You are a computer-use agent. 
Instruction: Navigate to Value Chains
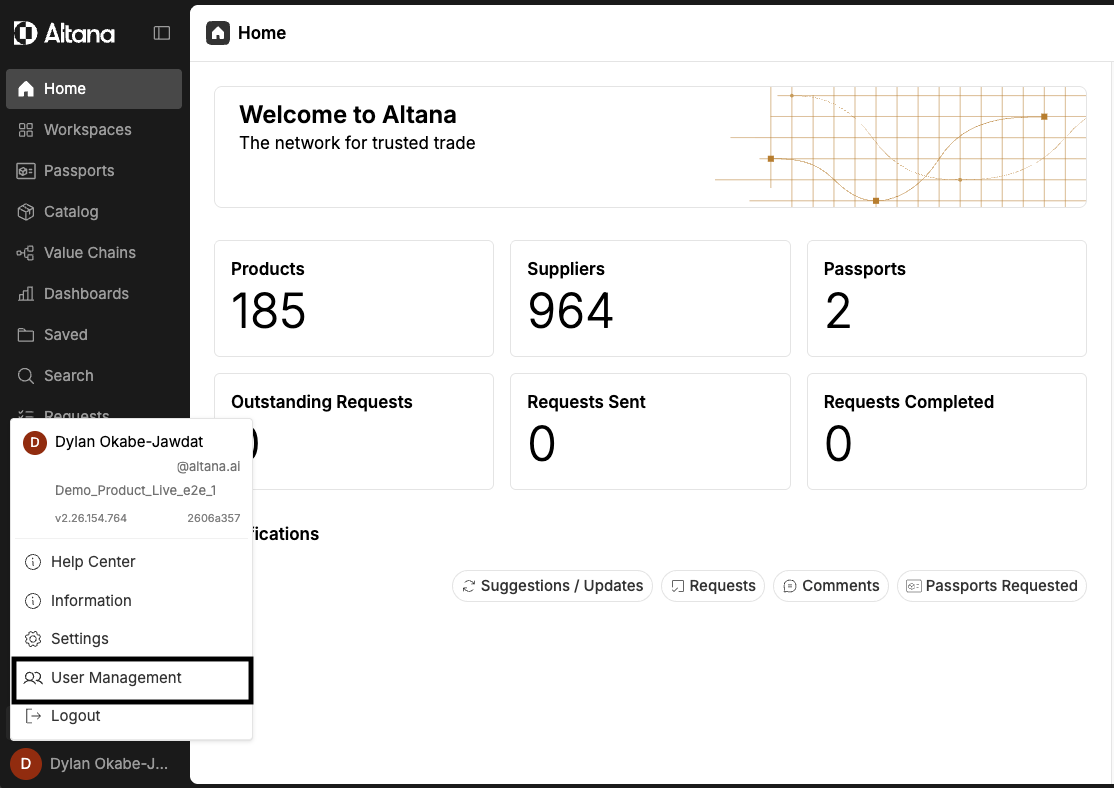pyautogui.click(x=94, y=253)
